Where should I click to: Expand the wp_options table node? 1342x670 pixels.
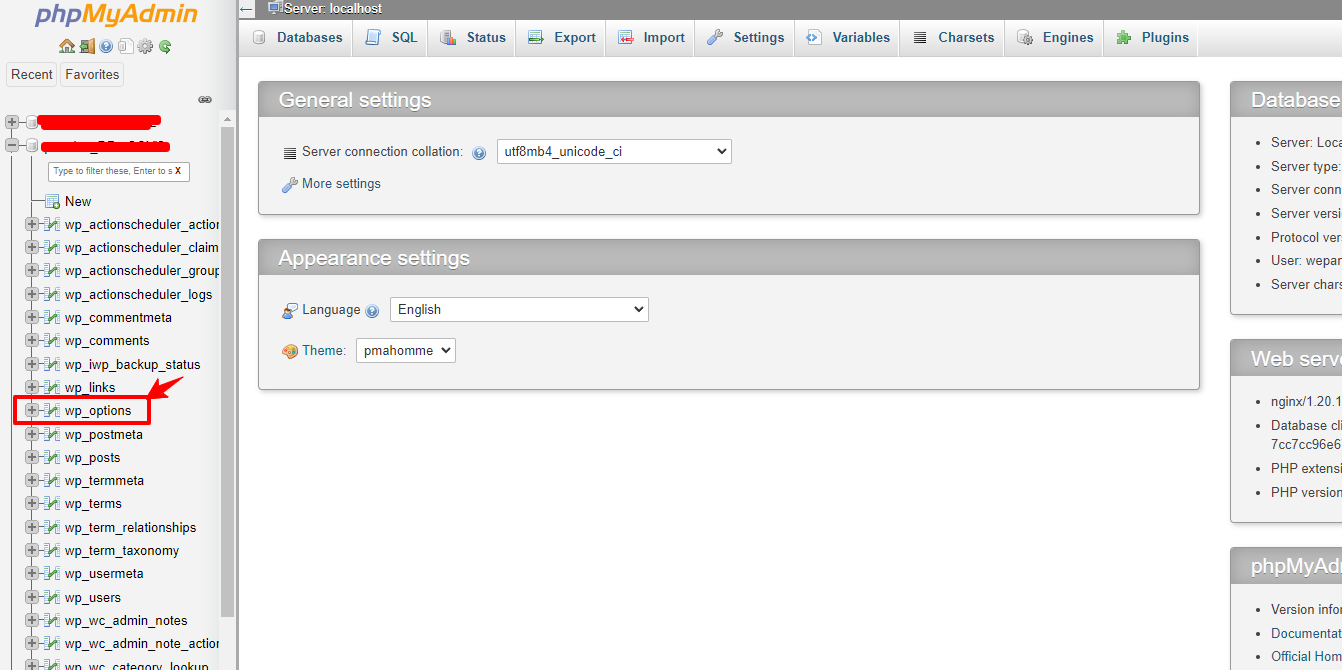pos(32,410)
